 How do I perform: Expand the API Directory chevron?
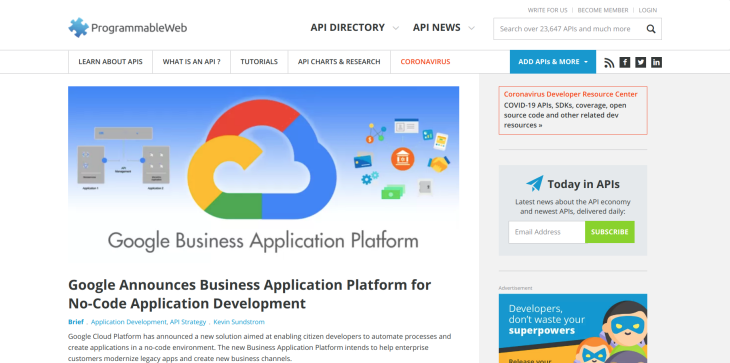click(x=396, y=28)
